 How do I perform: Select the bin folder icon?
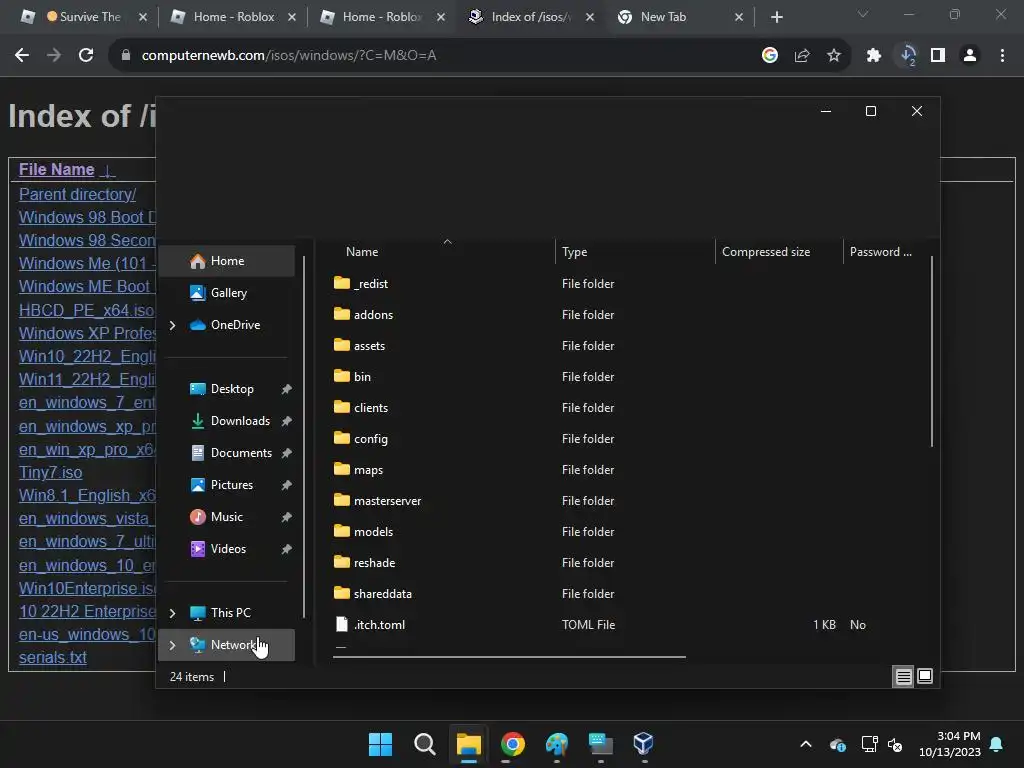[342, 376]
